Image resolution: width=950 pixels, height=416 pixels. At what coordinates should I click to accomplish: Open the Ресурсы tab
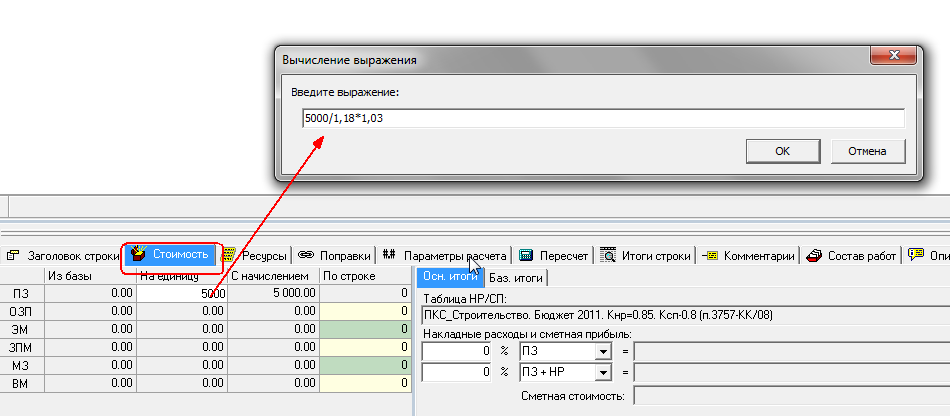pyautogui.click(x=254, y=256)
